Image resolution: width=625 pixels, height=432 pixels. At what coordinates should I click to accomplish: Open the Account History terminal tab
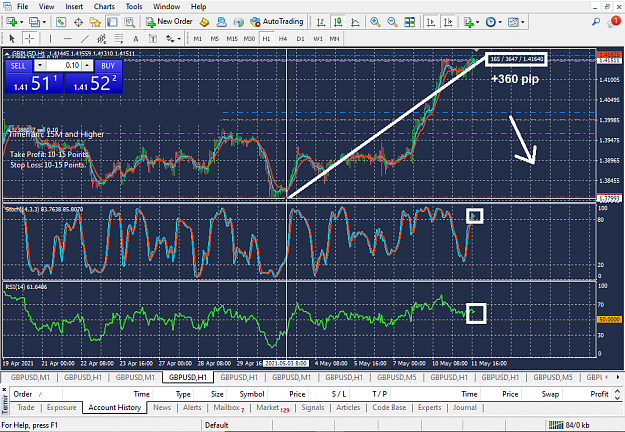[x=115, y=407]
